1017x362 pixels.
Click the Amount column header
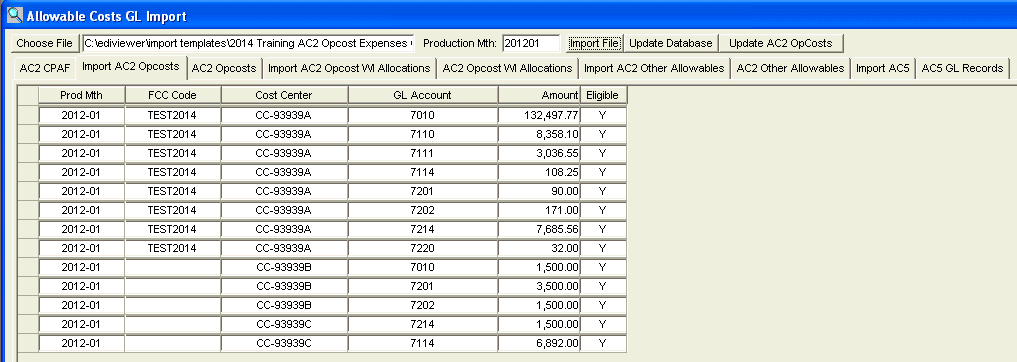click(x=539, y=95)
